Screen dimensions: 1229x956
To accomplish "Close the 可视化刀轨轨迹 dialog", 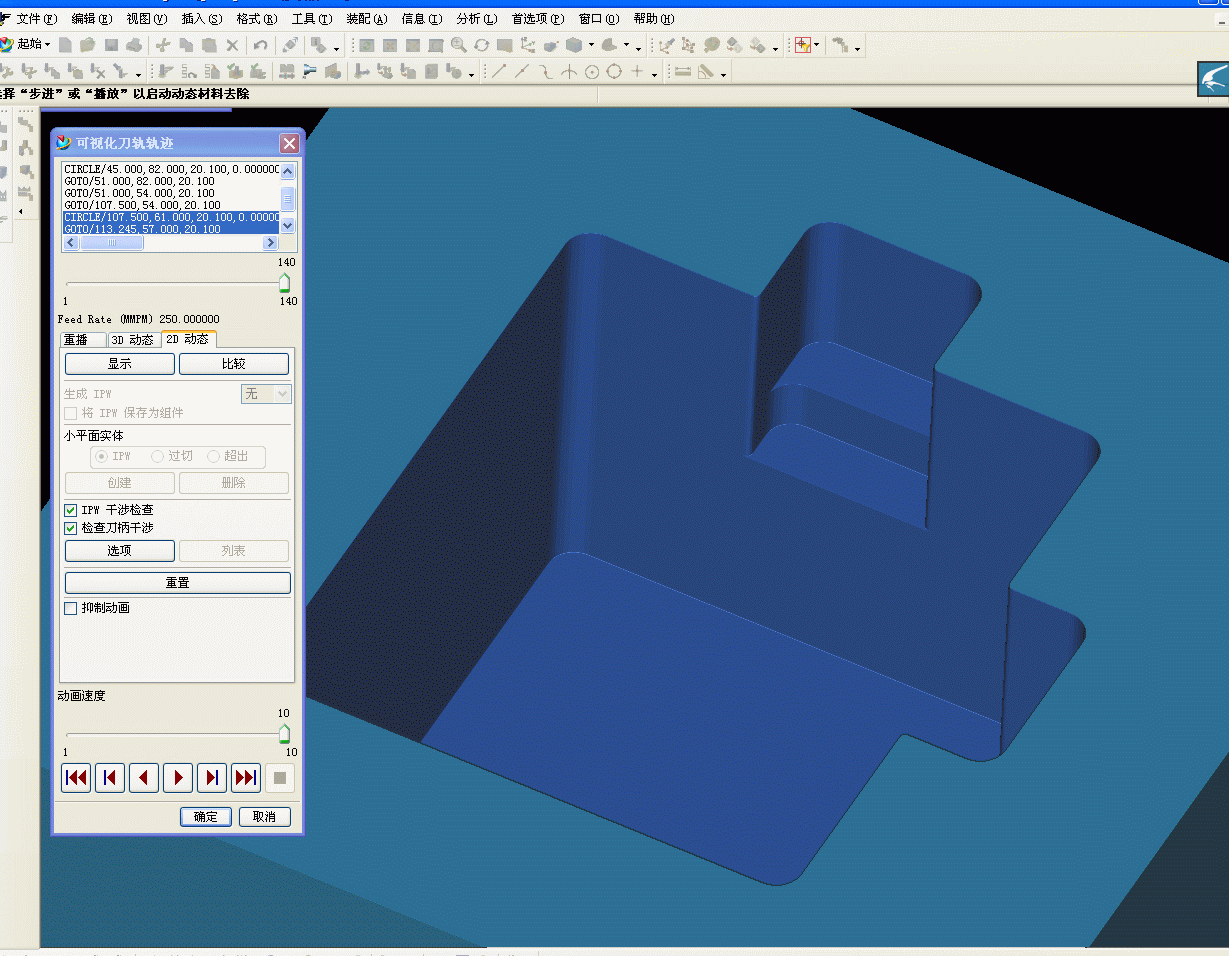I will pos(289,144).
